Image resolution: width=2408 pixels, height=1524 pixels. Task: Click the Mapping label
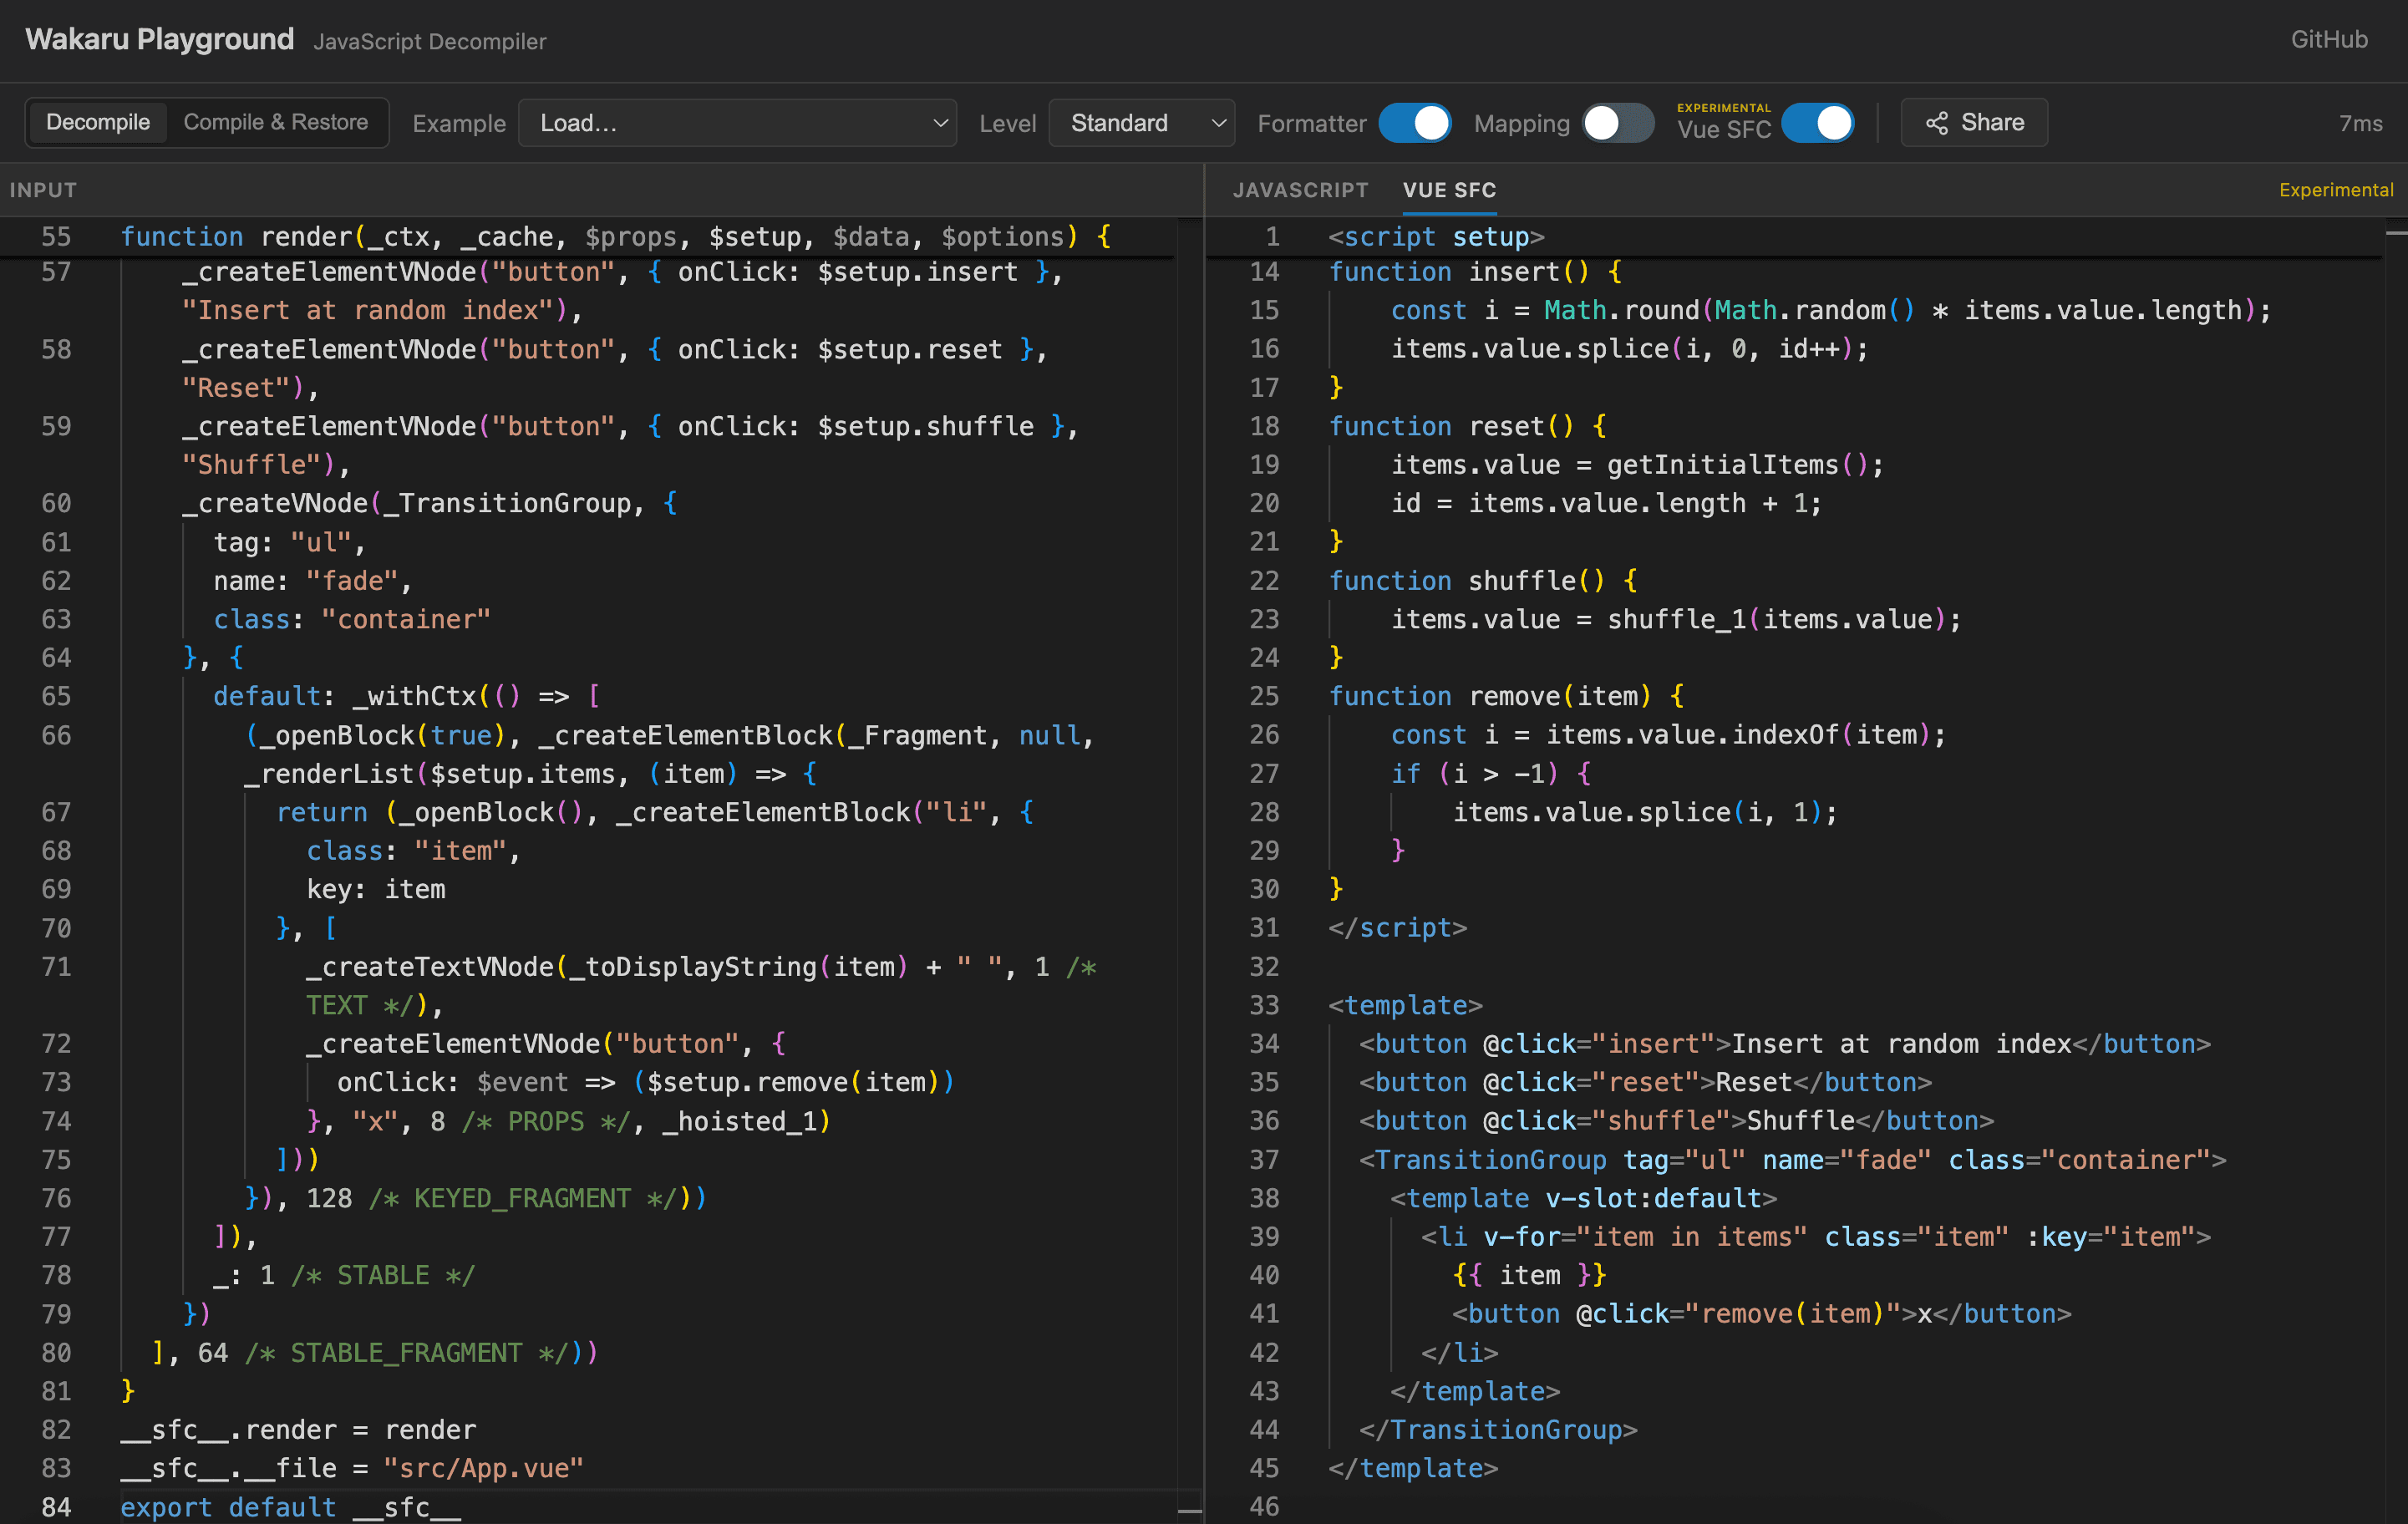click(1521, 123)
